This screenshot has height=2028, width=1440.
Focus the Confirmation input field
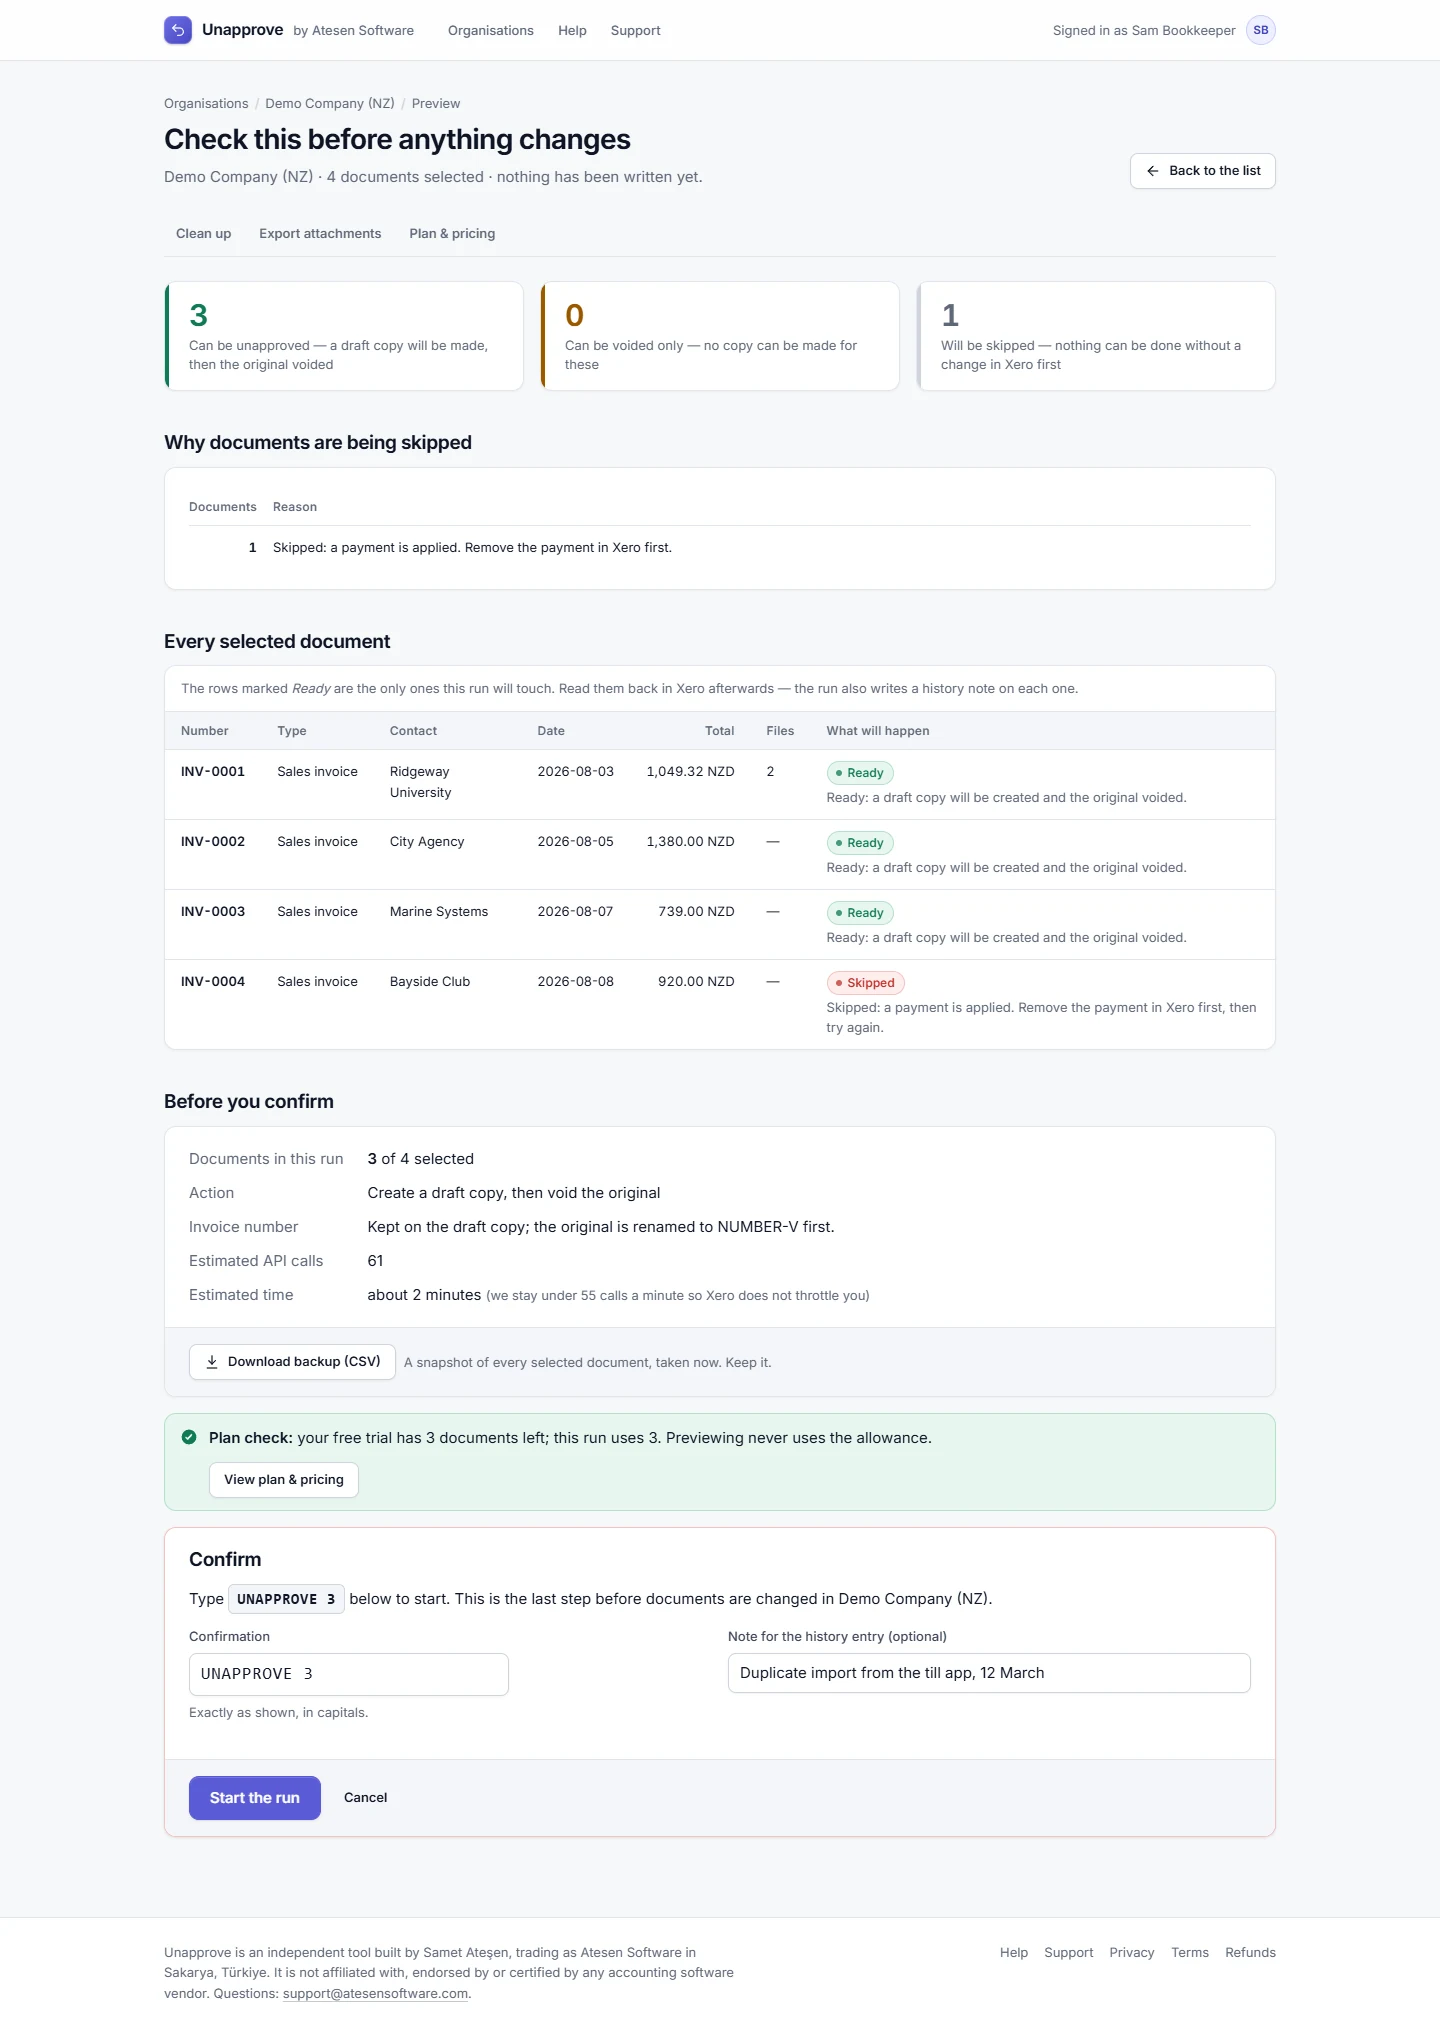coord(349,1674)
